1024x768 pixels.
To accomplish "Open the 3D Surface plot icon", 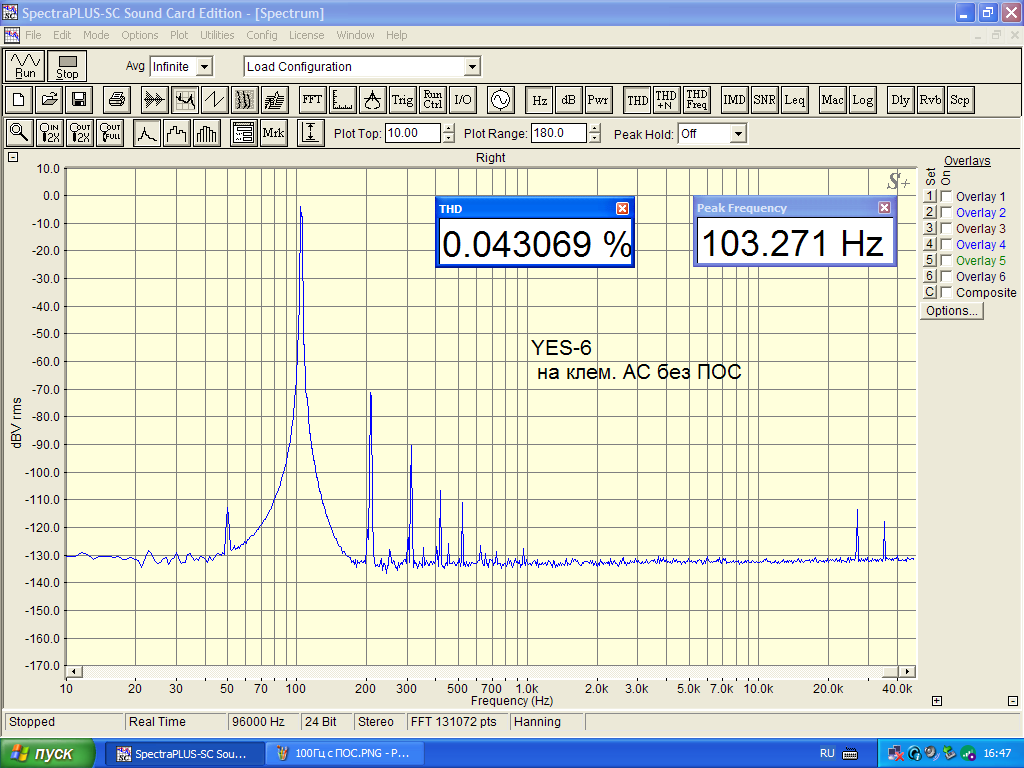I will (x=275, y=99).
